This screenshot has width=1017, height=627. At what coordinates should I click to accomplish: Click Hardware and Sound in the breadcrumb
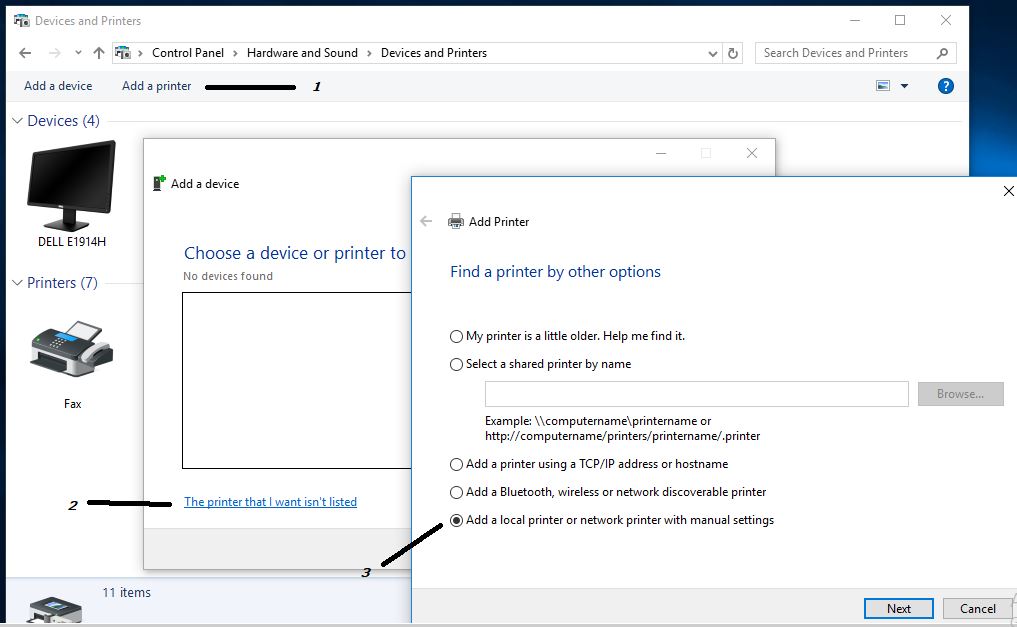(x=302, y=52)
